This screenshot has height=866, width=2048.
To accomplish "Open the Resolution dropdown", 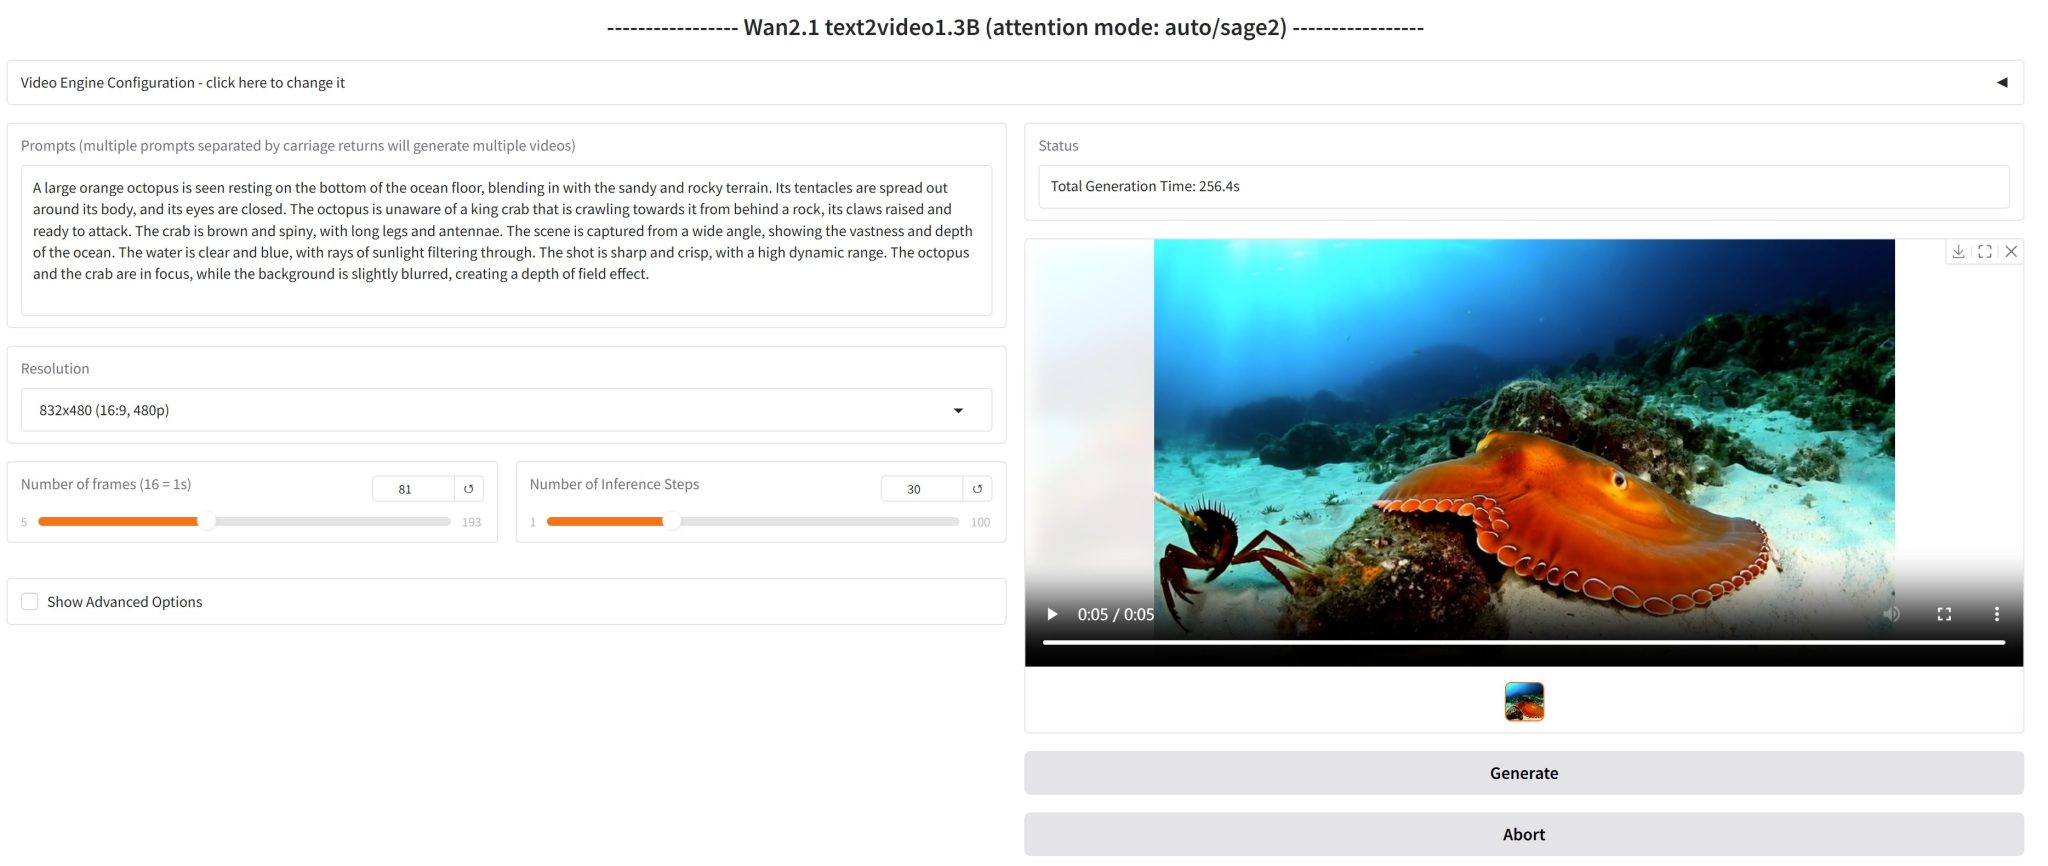I will coord(506,410).
